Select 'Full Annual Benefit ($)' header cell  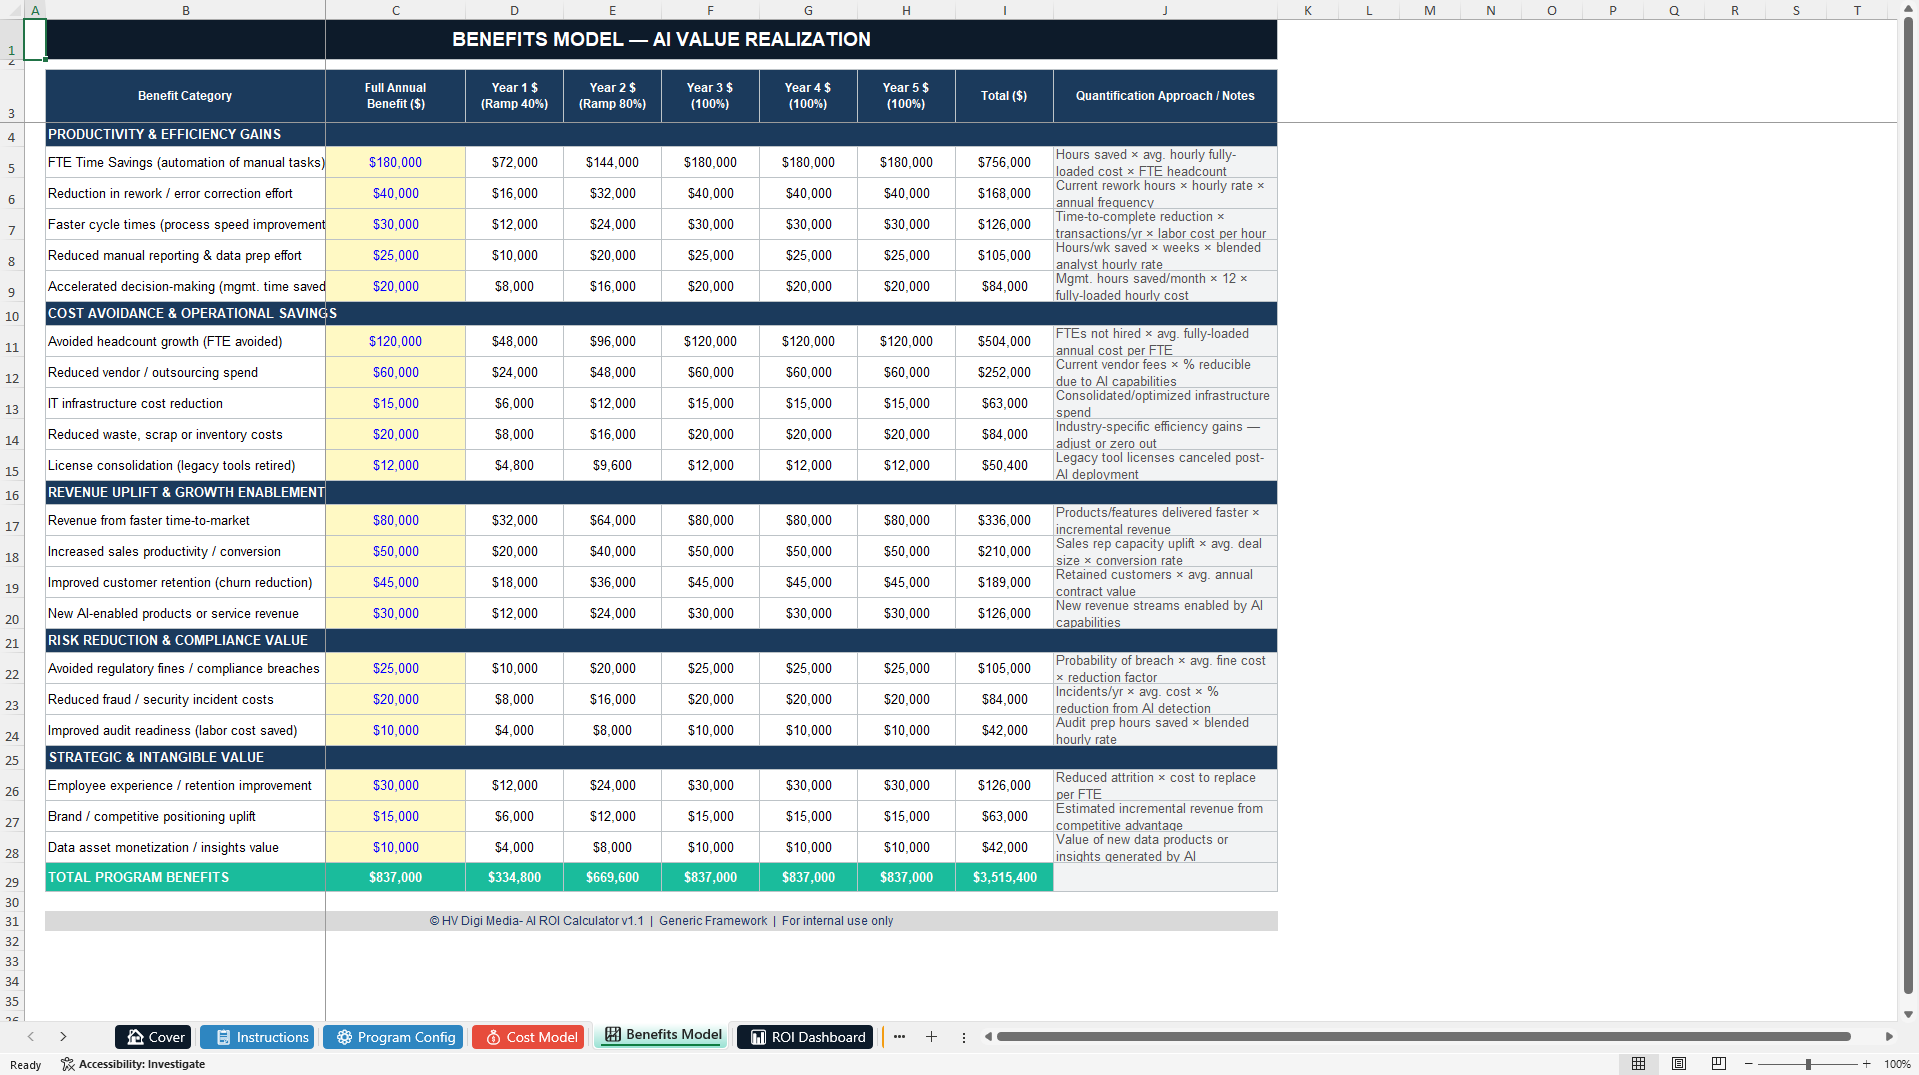(395, 96)
